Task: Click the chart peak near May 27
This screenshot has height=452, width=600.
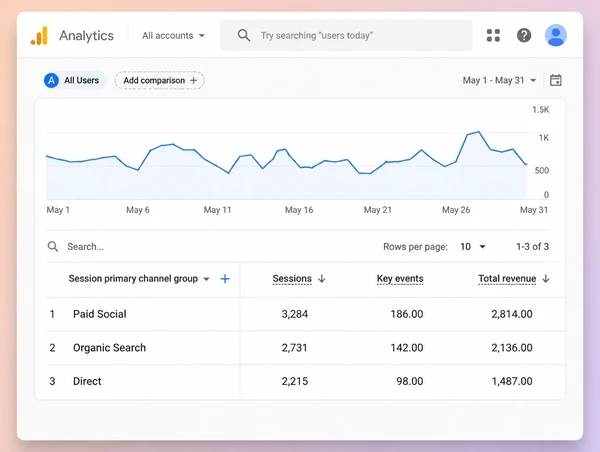Action: tap(478, 132)
